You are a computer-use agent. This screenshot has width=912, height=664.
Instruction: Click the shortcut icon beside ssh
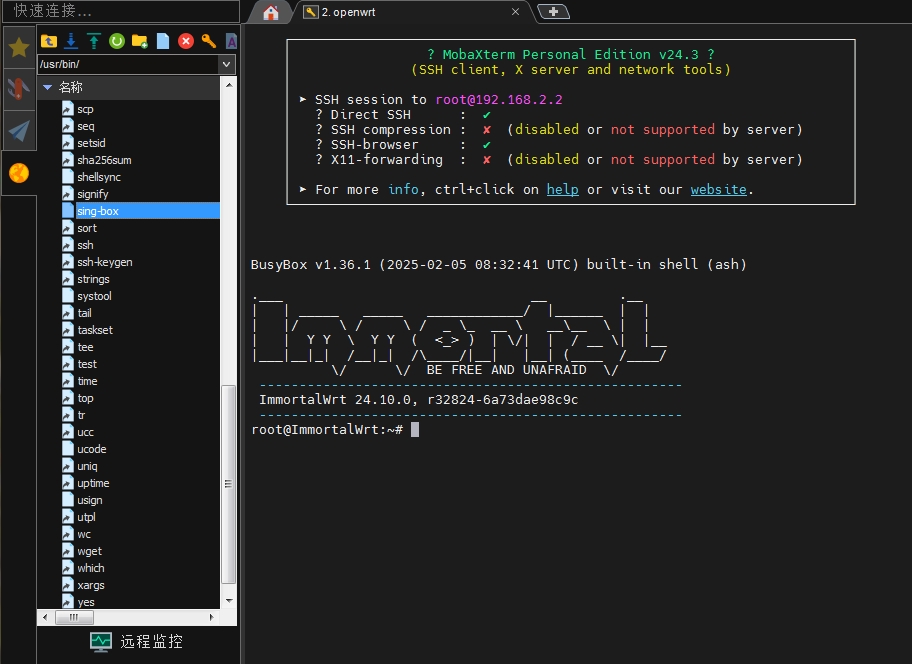point(68,245)
